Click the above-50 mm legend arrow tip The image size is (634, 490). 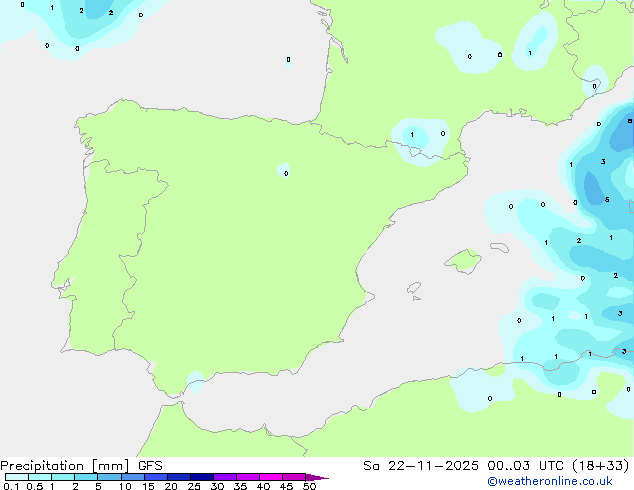317,477
